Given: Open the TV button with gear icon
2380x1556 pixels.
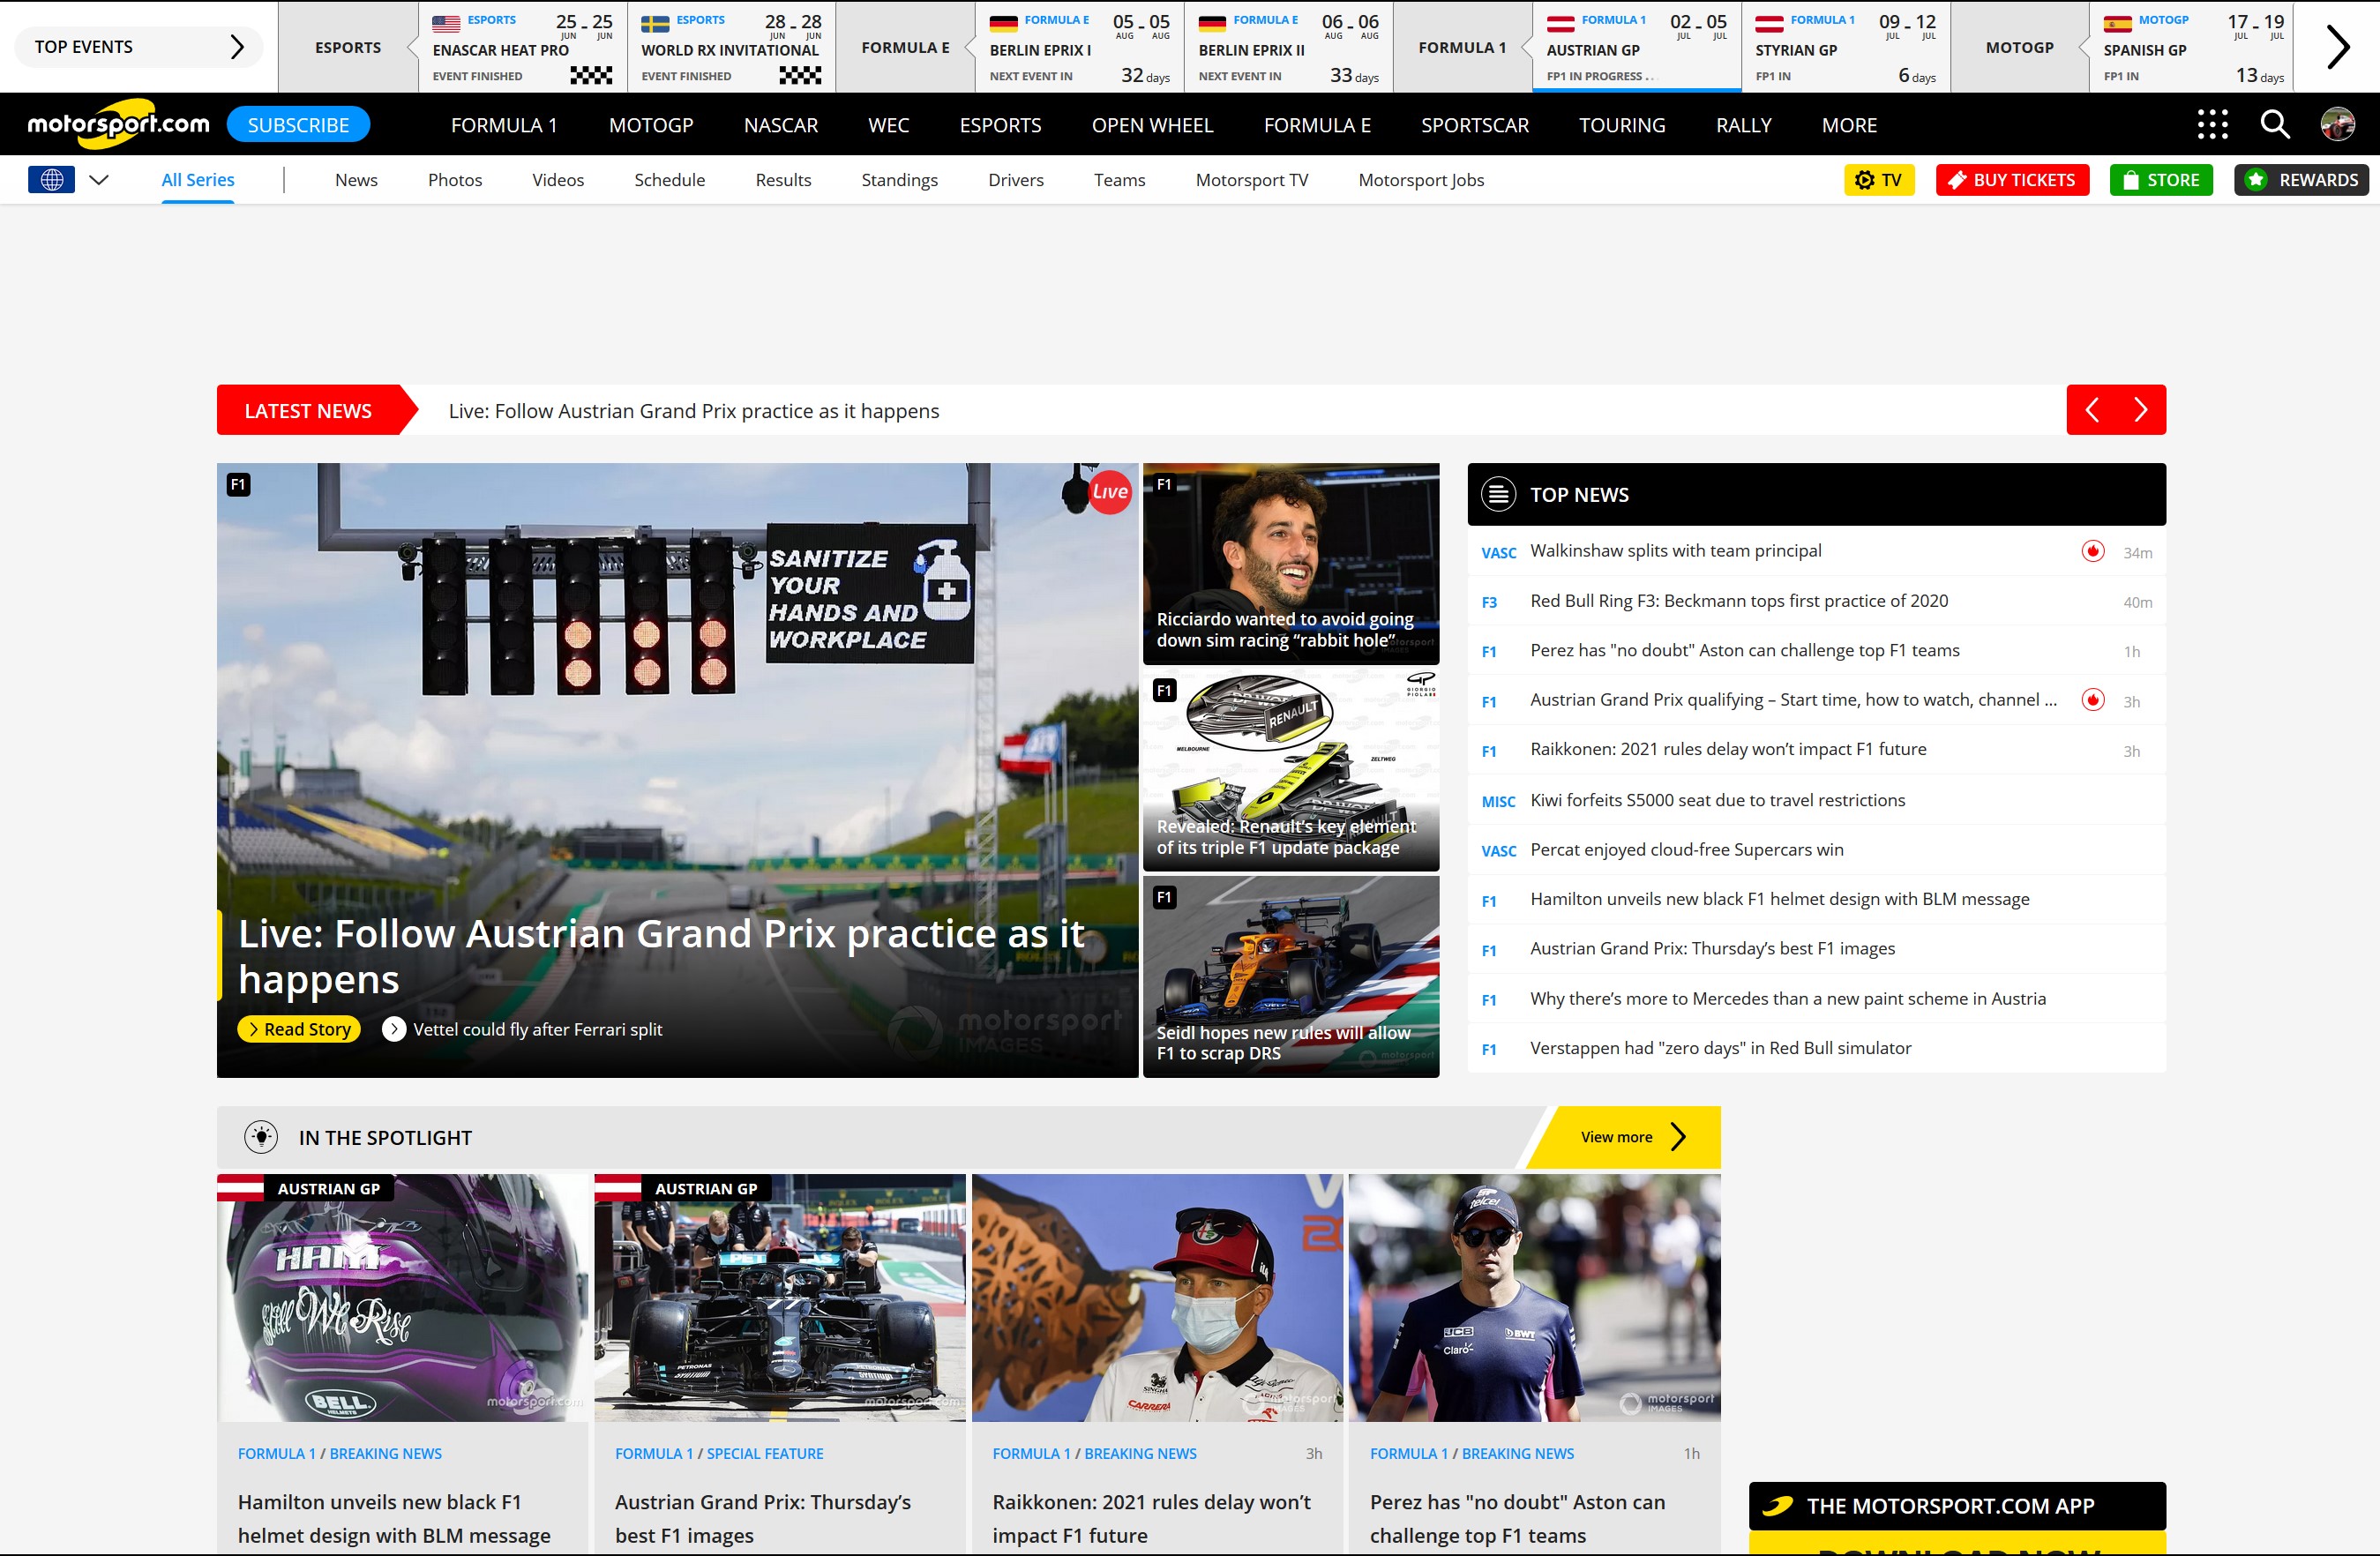Looking at the screenshot, I should pos(1879,180).
